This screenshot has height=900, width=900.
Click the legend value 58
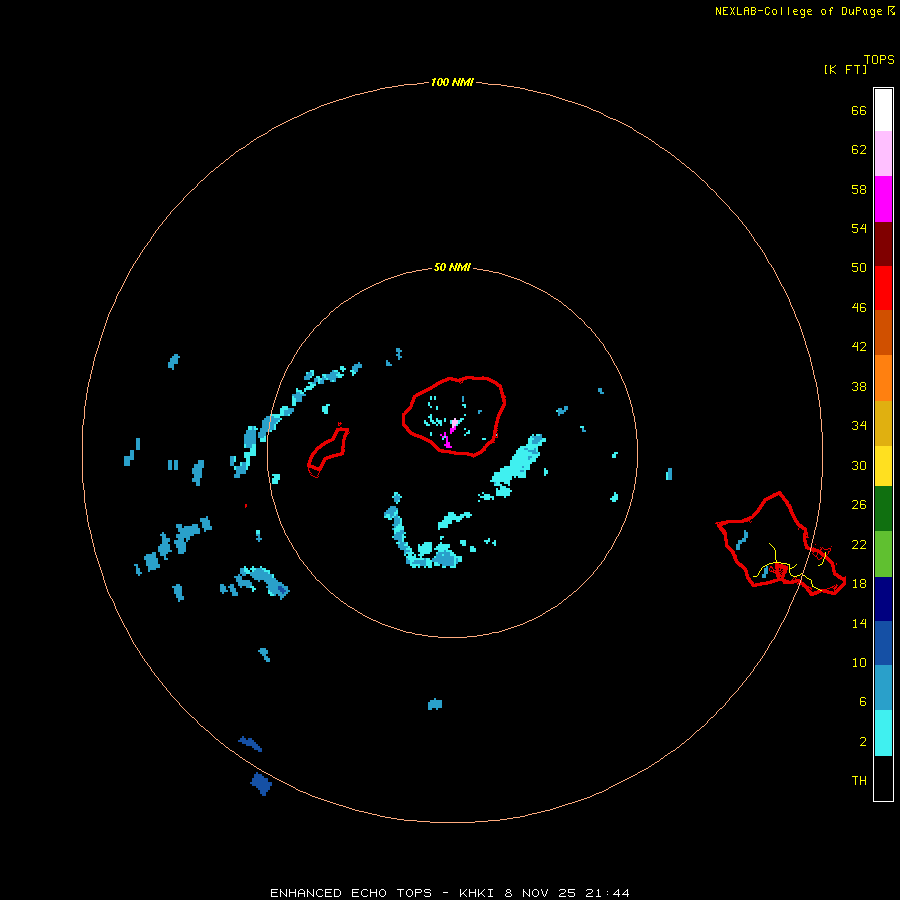[x=859, y=189]
